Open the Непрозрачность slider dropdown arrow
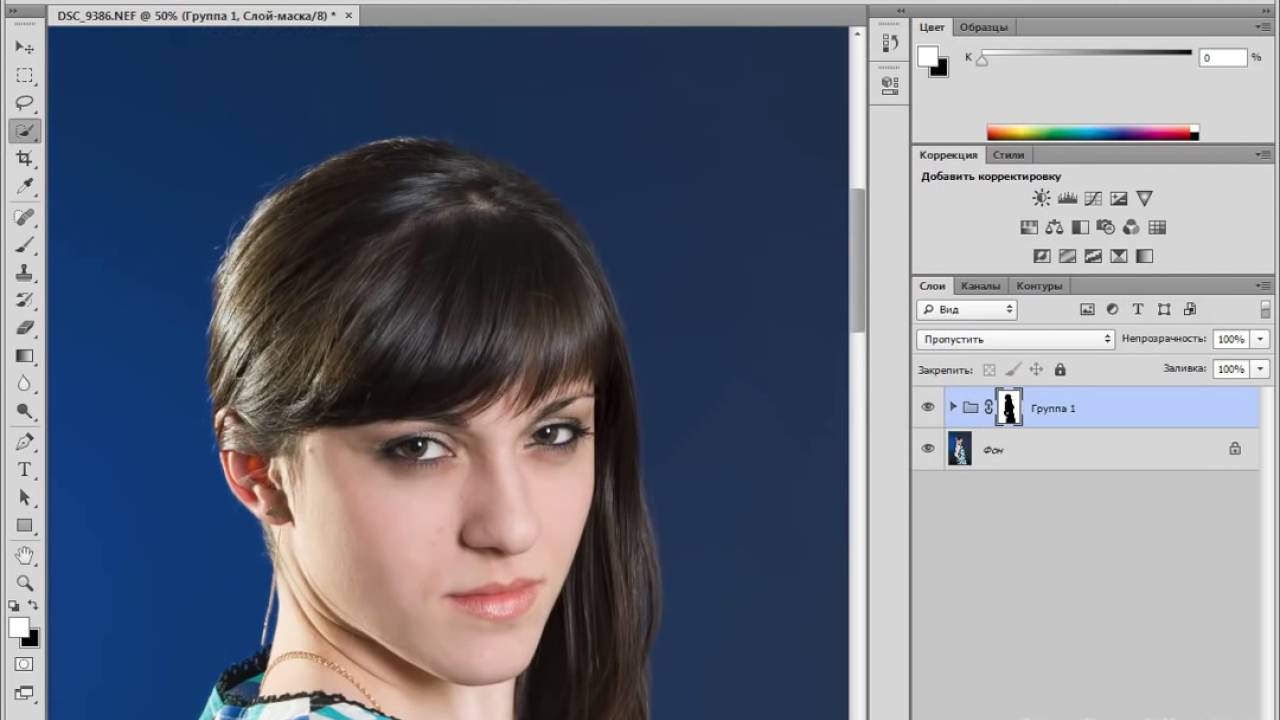This screenshot has width=1280, height=720. tap(1260, 339)
